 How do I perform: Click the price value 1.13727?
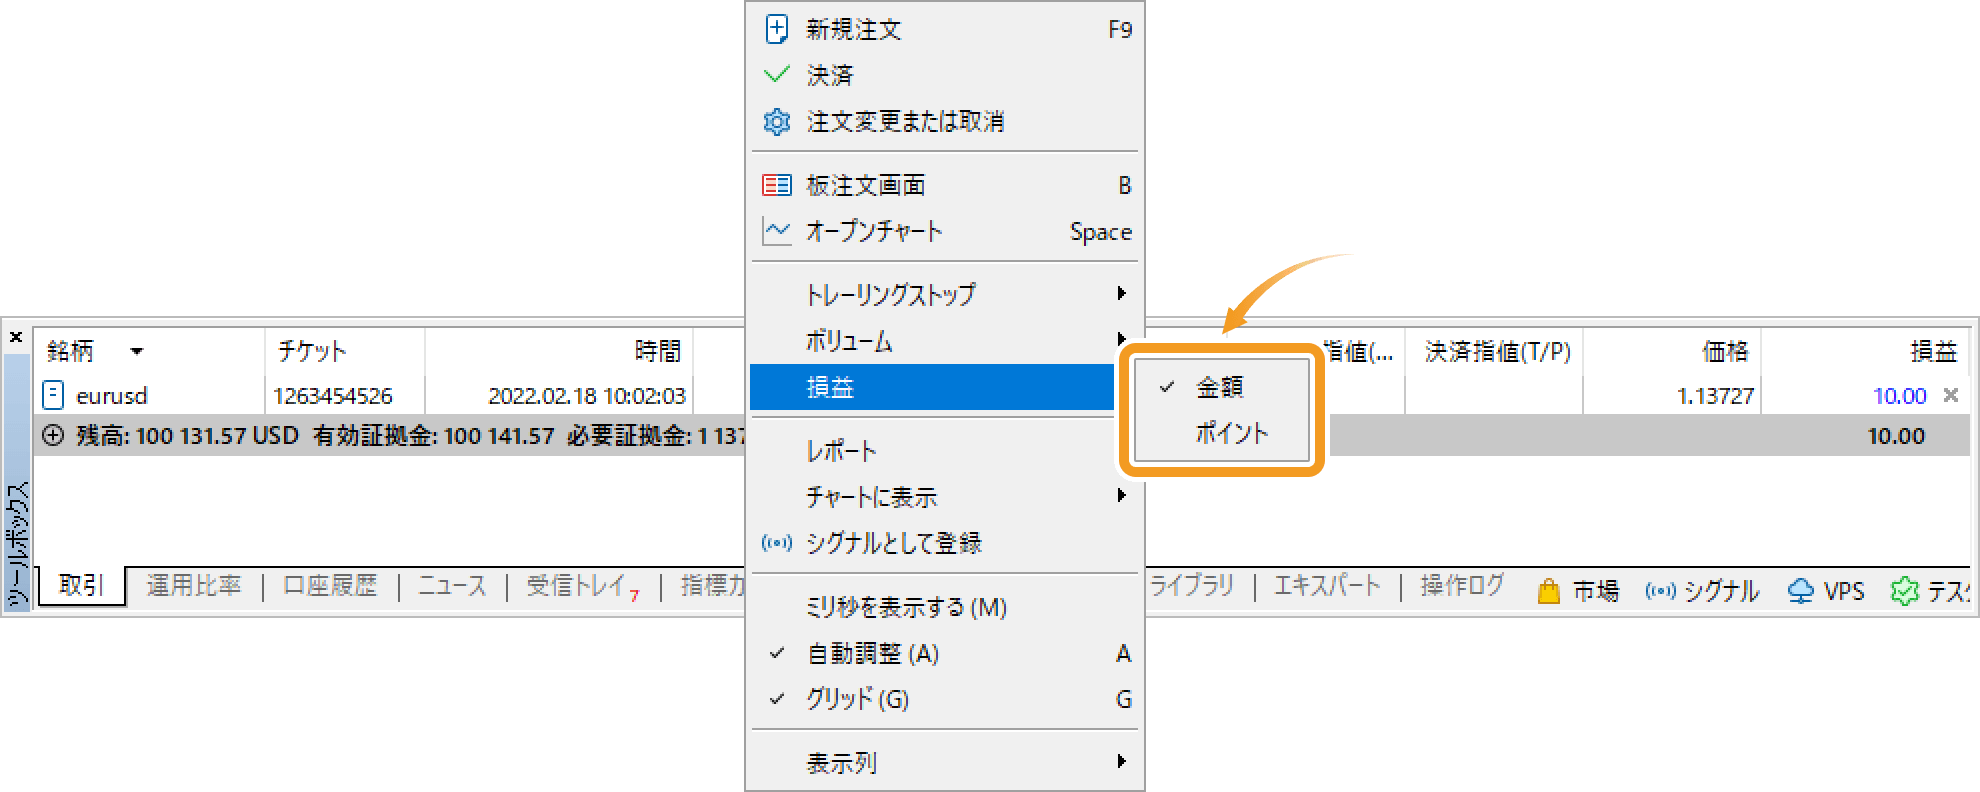pyautogui.click(x=1716, y=396)
